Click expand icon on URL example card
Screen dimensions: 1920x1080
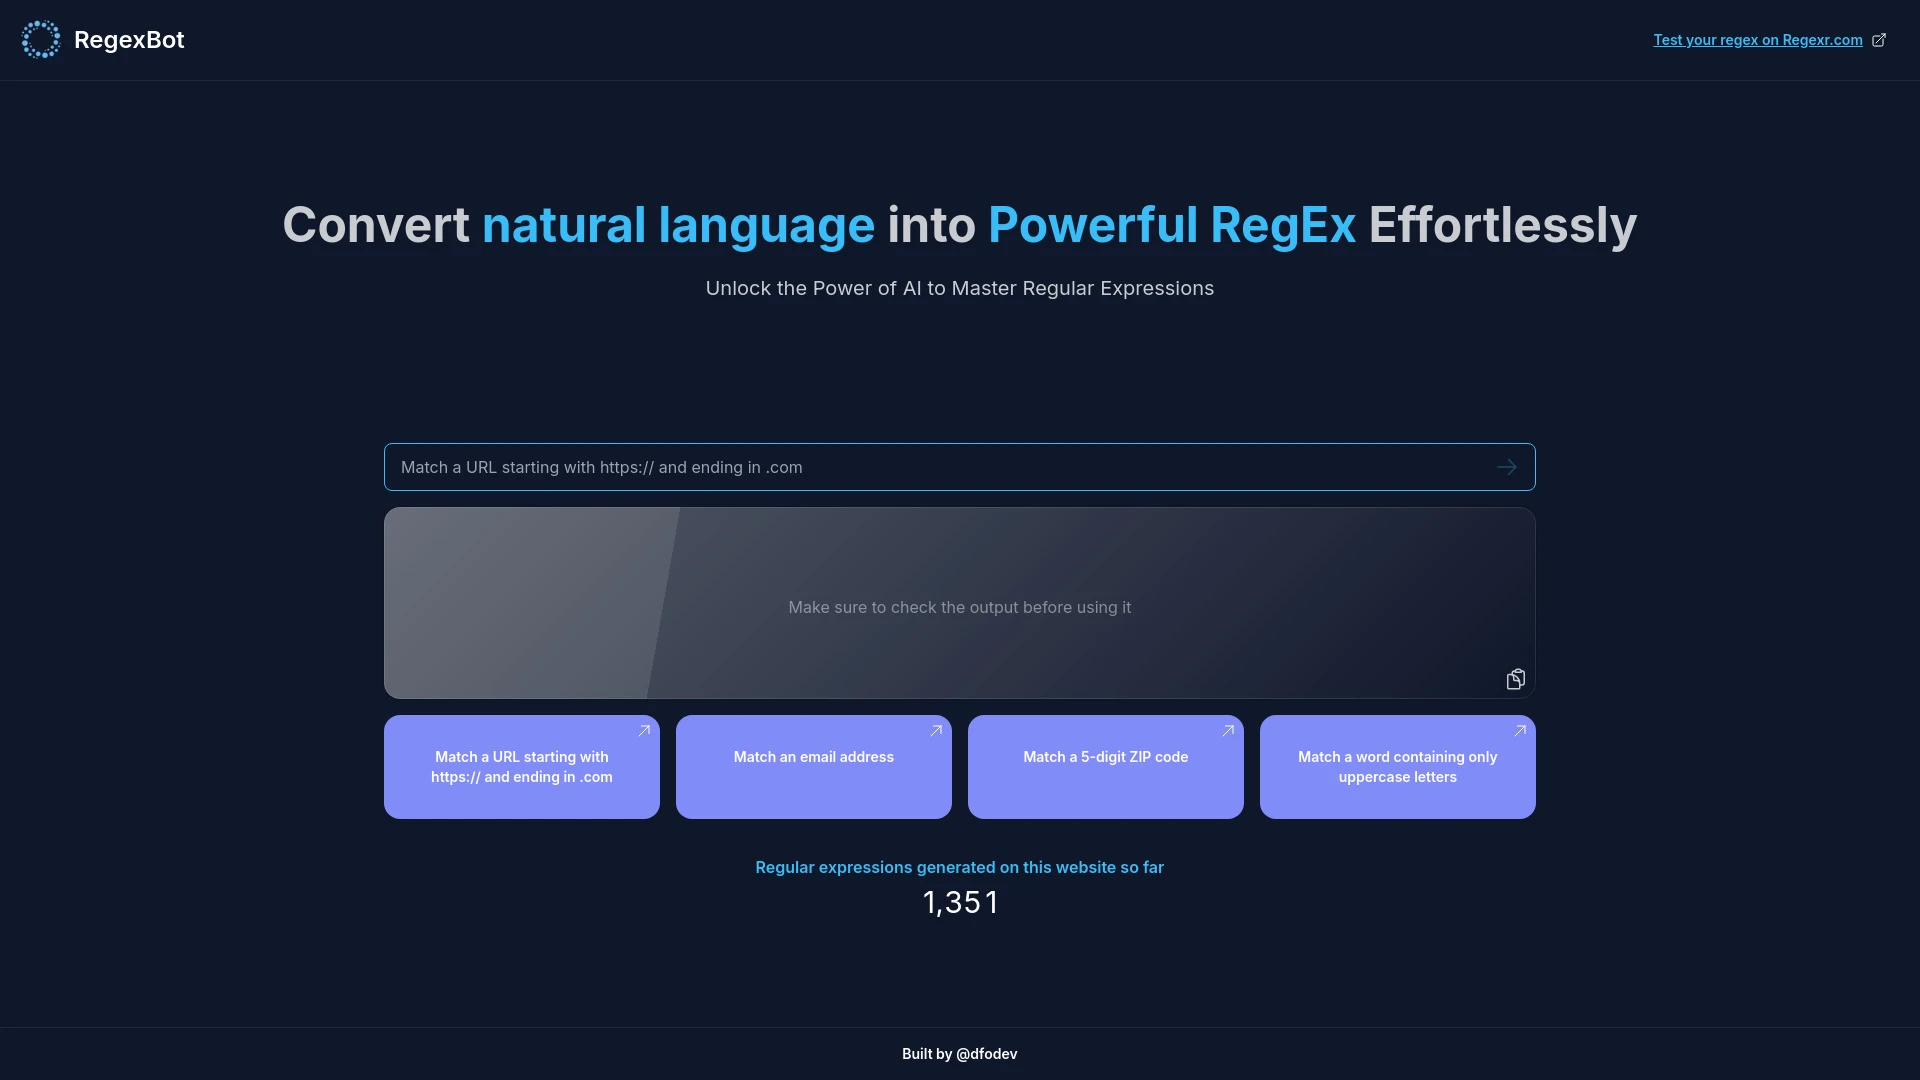point(645,731)
